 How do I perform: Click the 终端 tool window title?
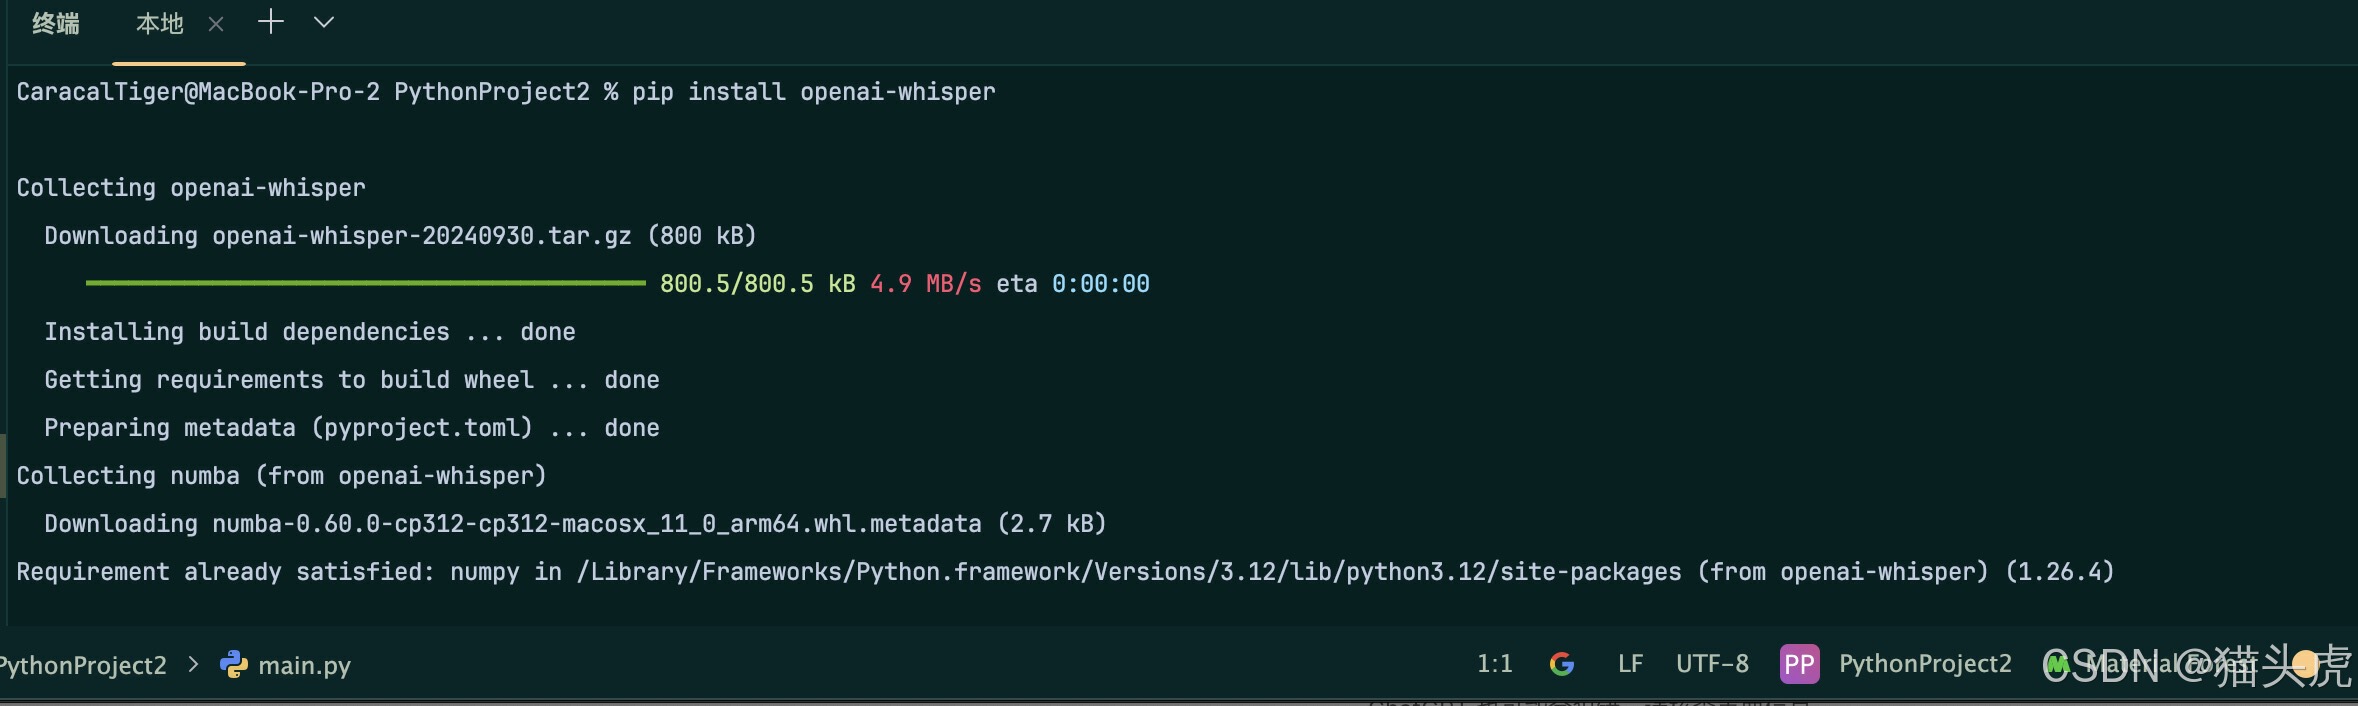pyautogui.click(x=56, y=21)
